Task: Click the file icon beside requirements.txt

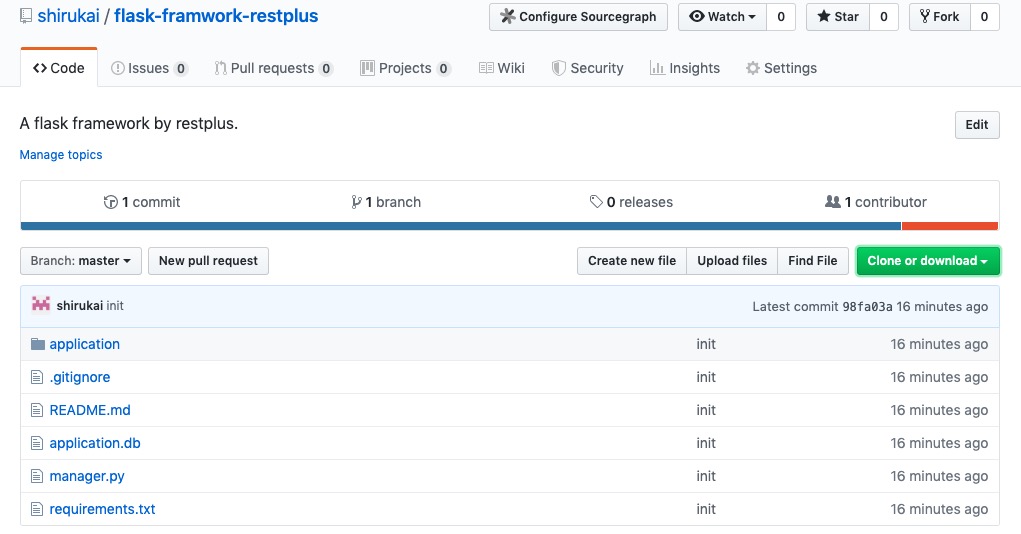Action: tap(37, 509)
